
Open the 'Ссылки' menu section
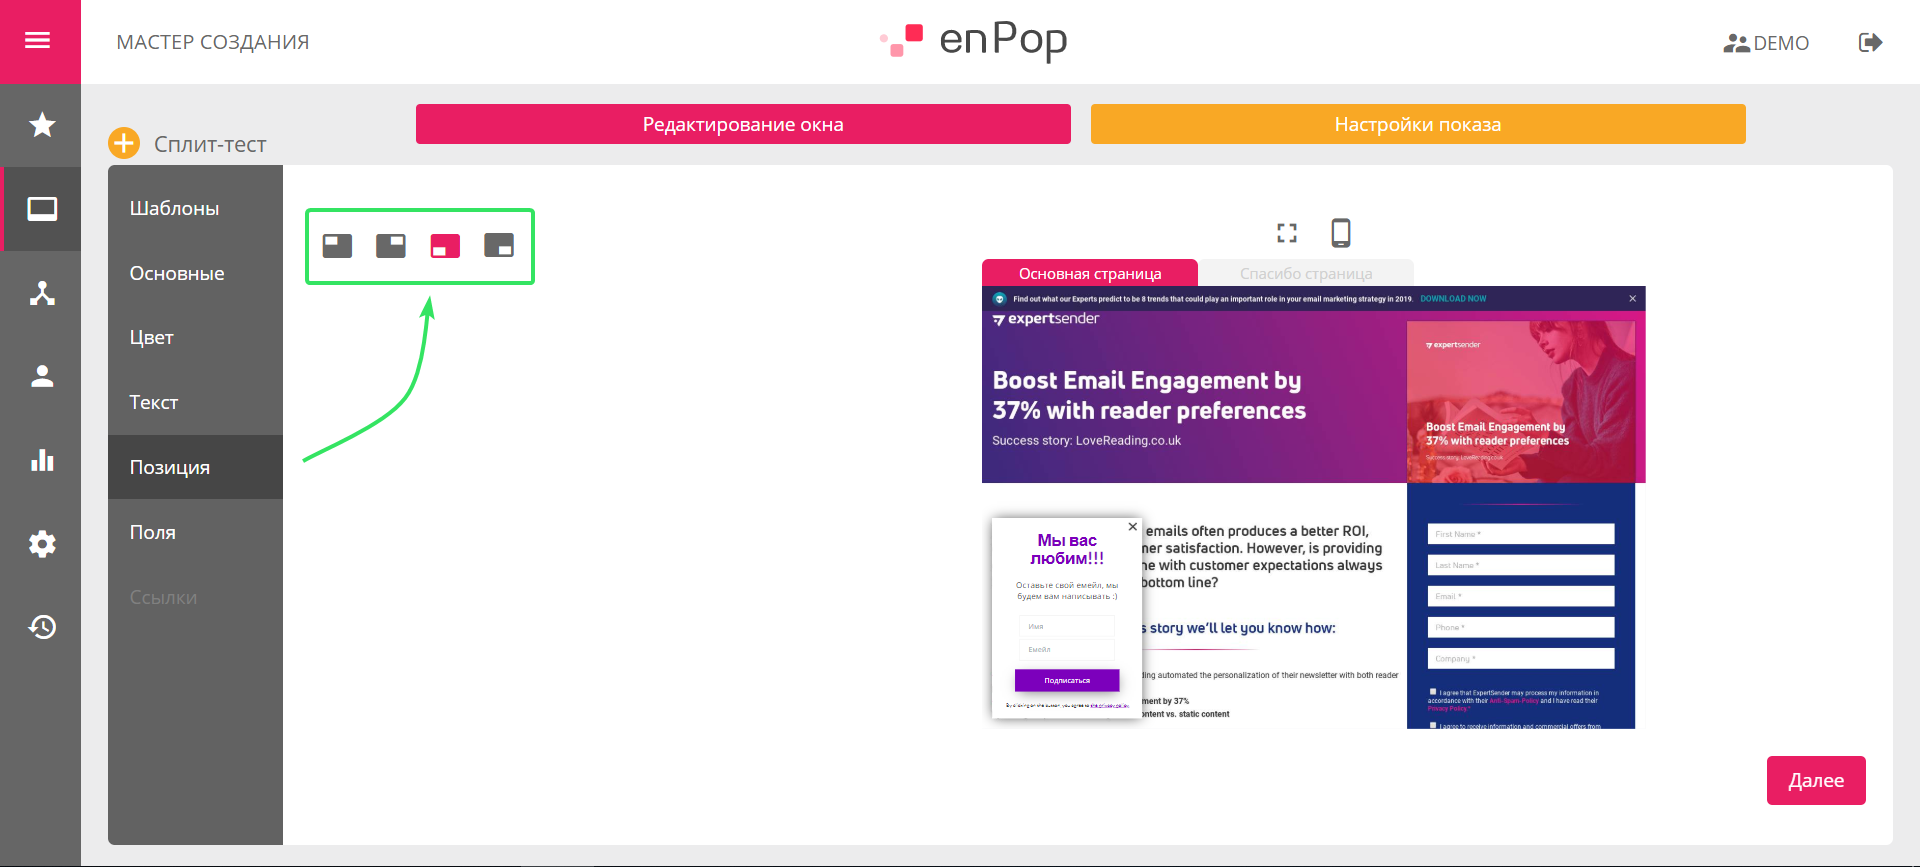[x=195, y=597]
